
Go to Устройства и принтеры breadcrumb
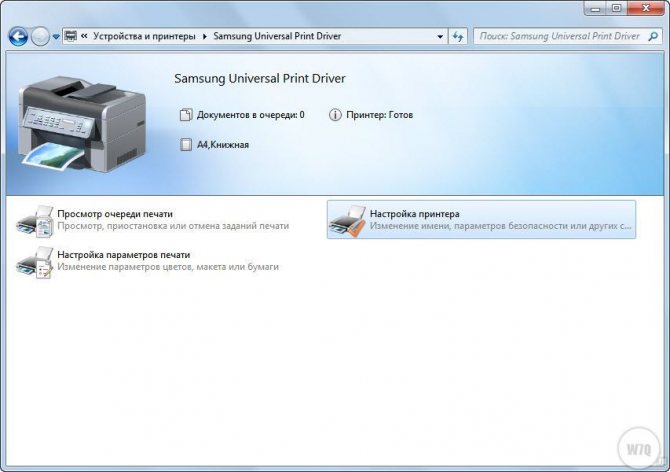coord(144,36)
